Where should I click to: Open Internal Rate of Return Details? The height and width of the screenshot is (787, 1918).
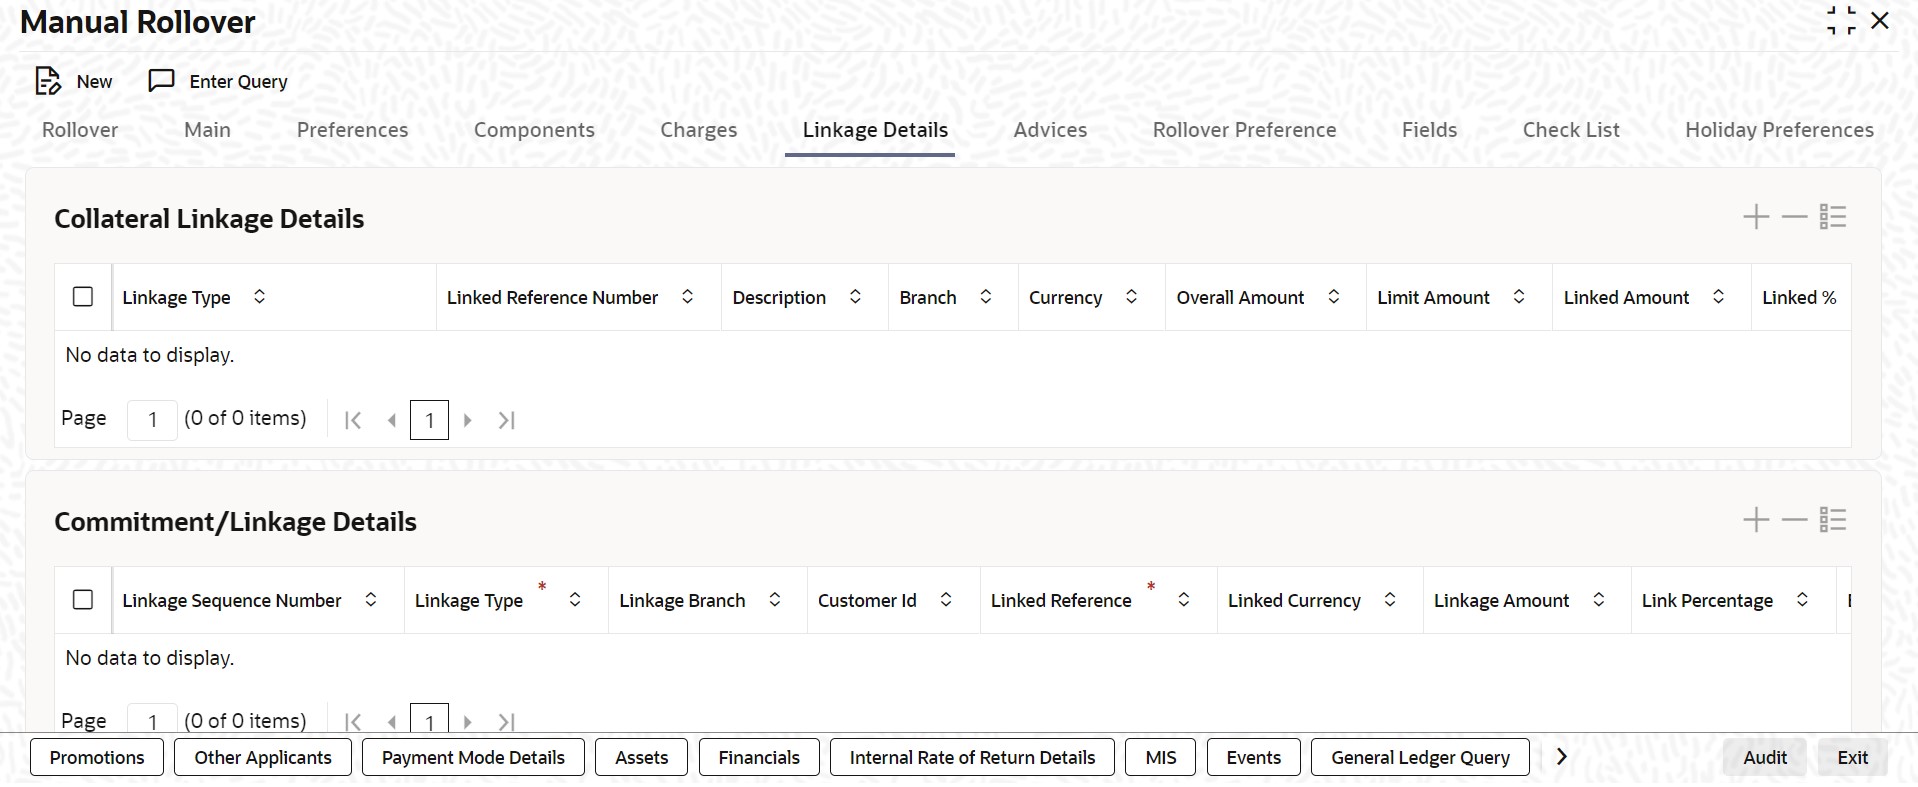pyautogui.click(x=972, y=757)
